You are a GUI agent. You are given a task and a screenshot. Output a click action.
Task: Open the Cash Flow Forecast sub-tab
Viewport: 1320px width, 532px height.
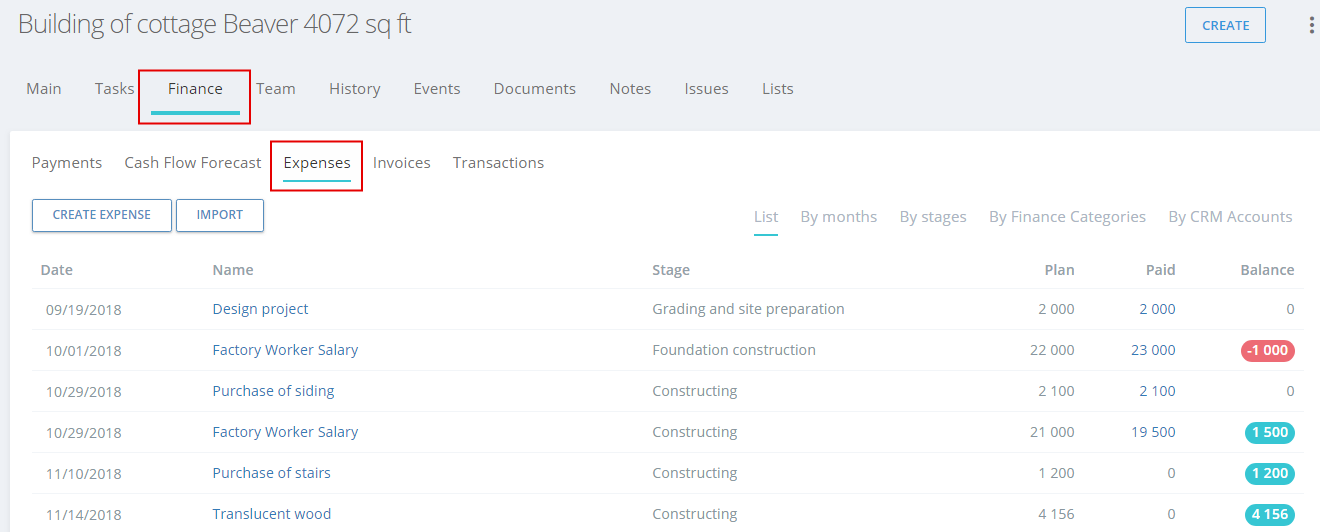click(193, 163)
